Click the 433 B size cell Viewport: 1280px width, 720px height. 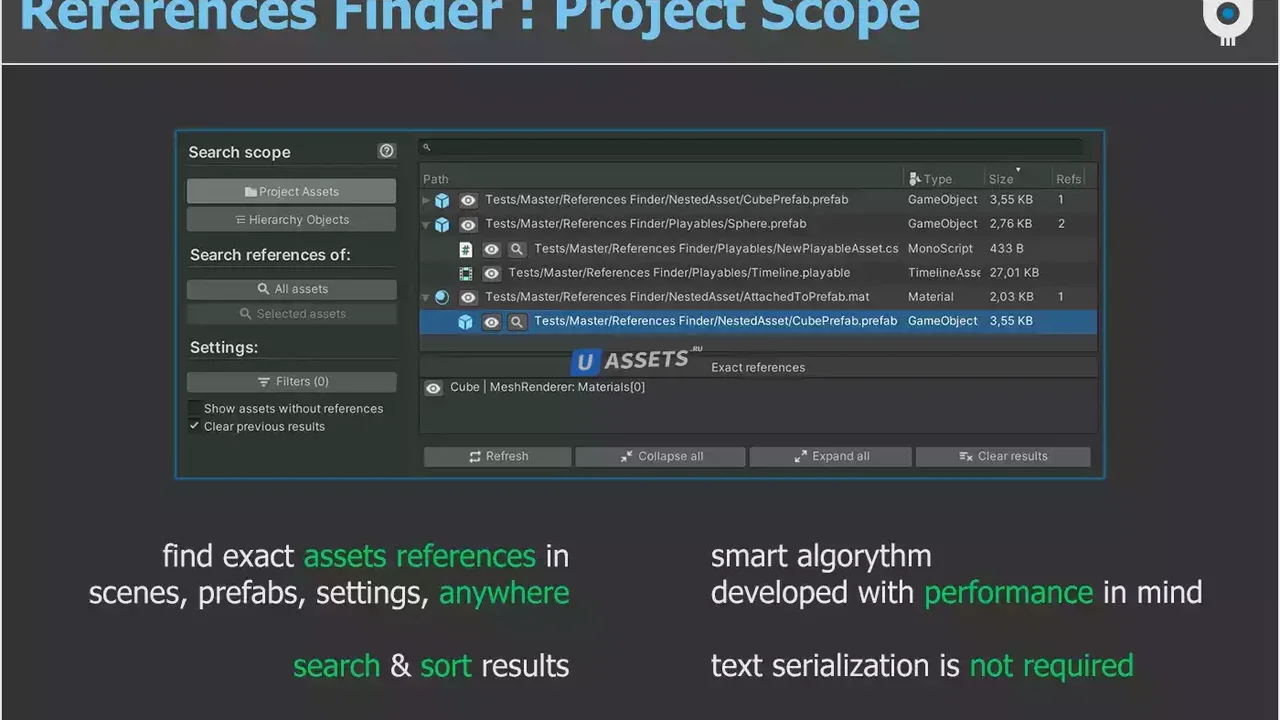coord(1006,249)
